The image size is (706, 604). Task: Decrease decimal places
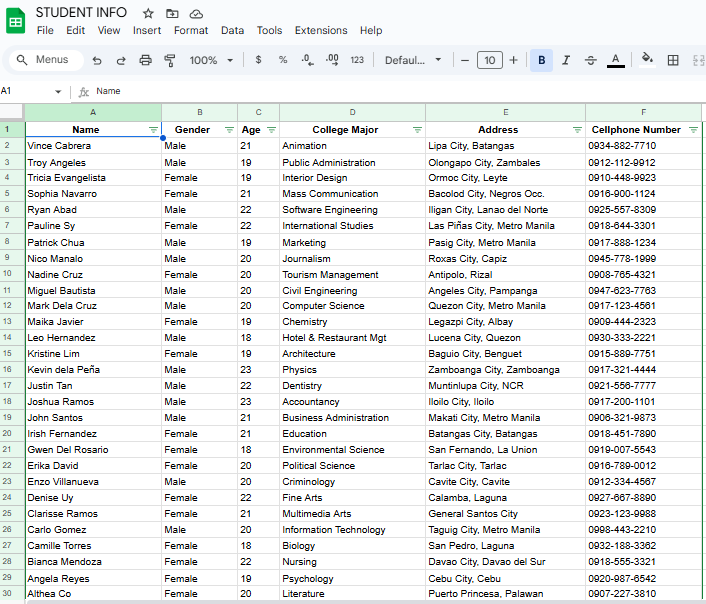307,59
